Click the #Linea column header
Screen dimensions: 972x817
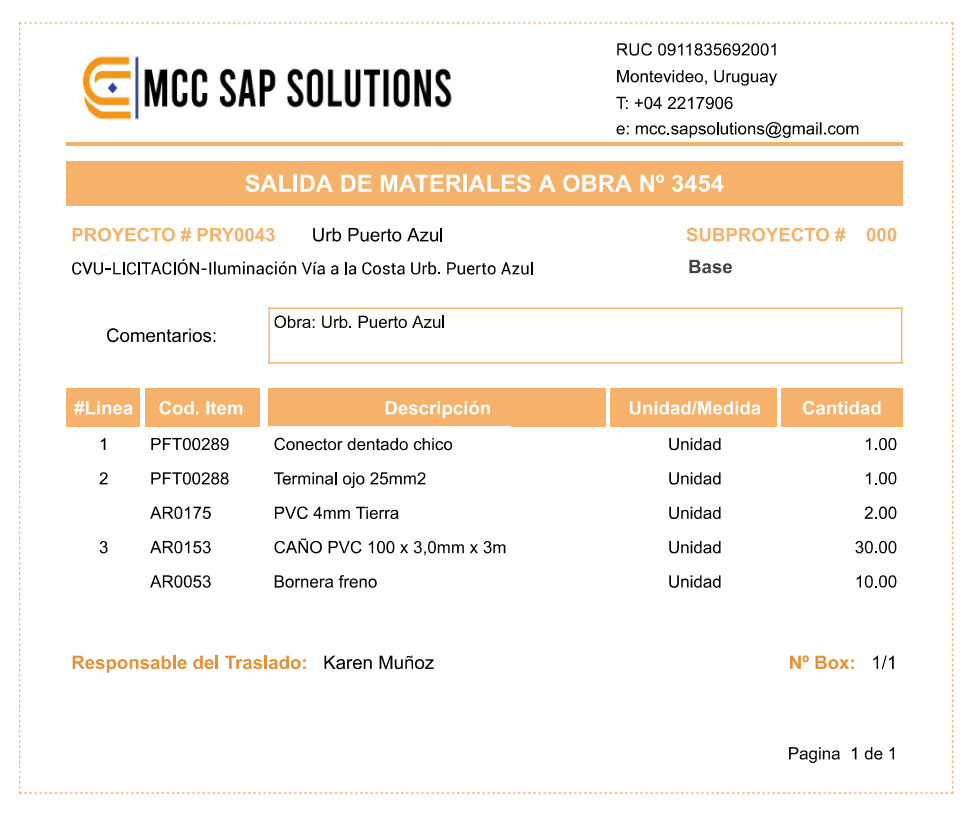[x=103, y=407]
